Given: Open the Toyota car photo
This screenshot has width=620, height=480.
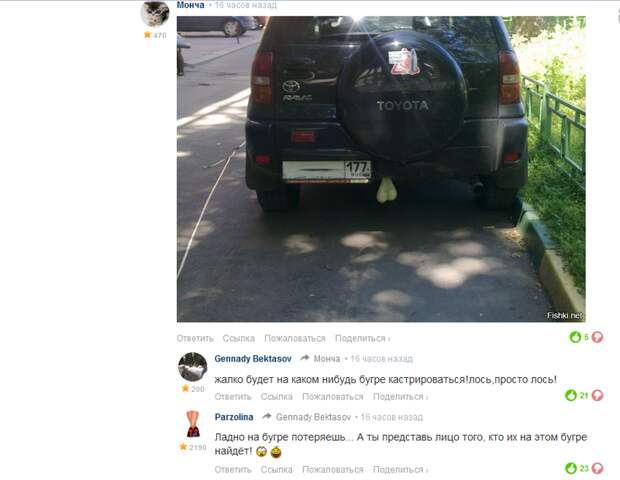Looking at the screenshot, I should click(381, 169).
